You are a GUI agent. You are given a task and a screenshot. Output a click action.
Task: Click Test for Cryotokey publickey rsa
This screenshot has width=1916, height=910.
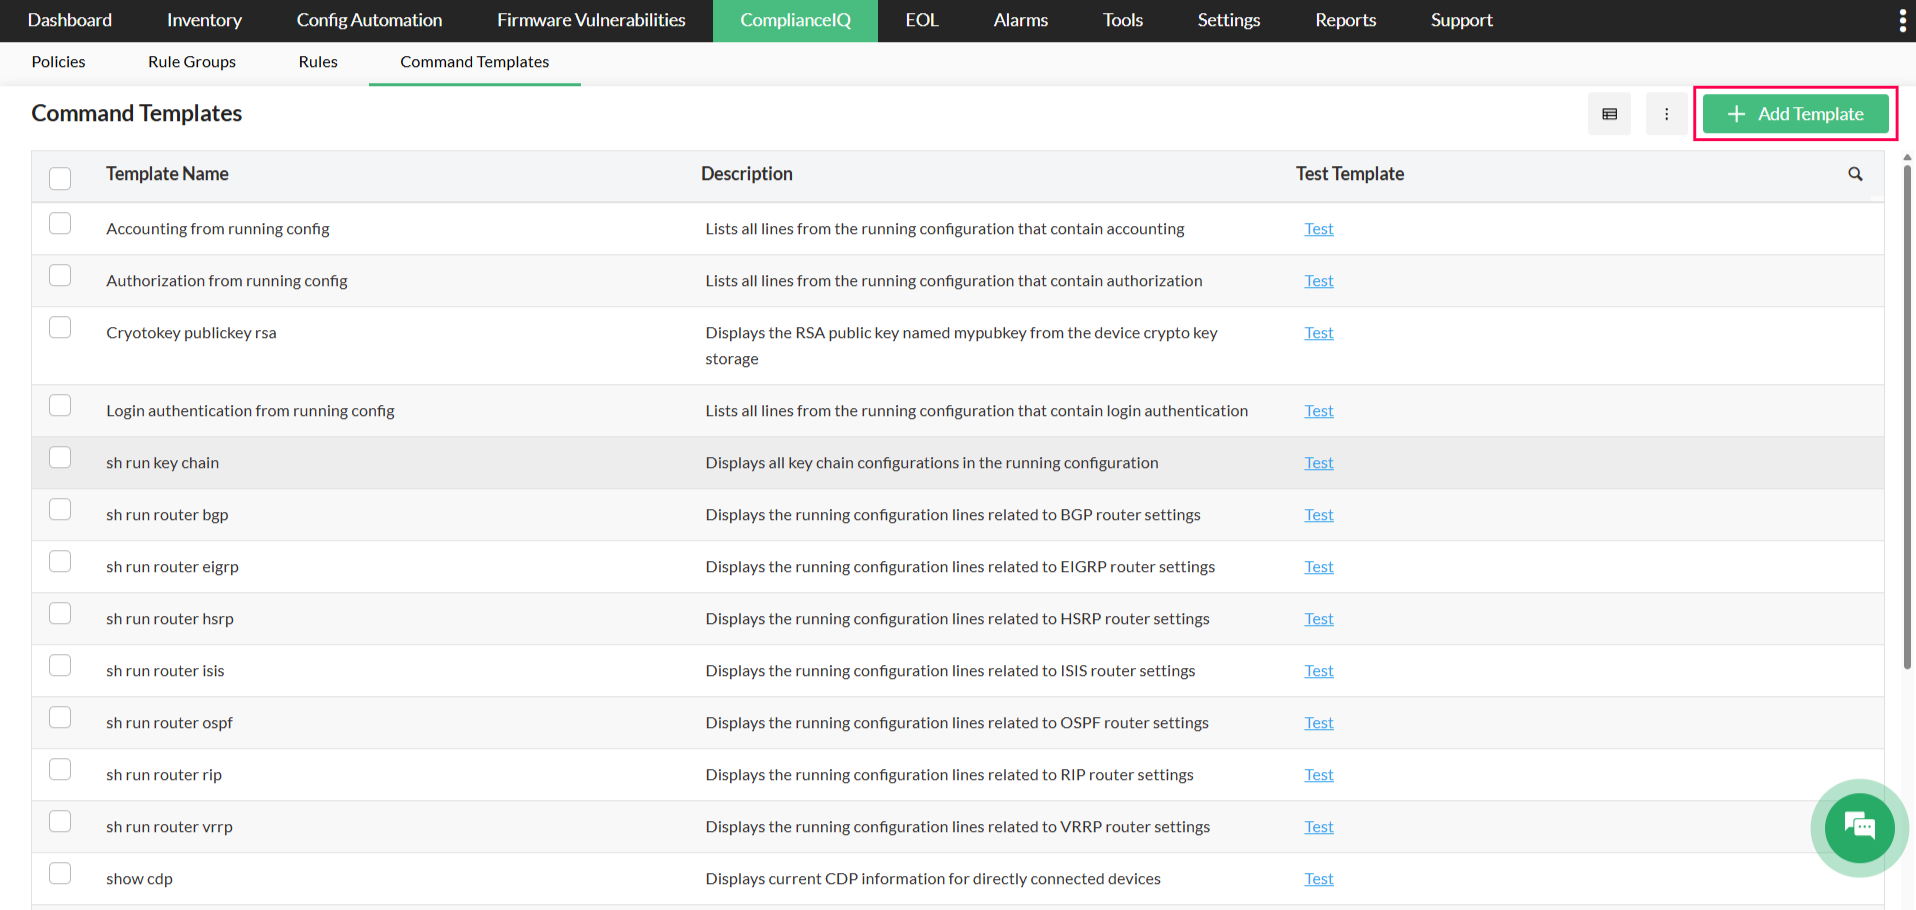point(1318,333)
